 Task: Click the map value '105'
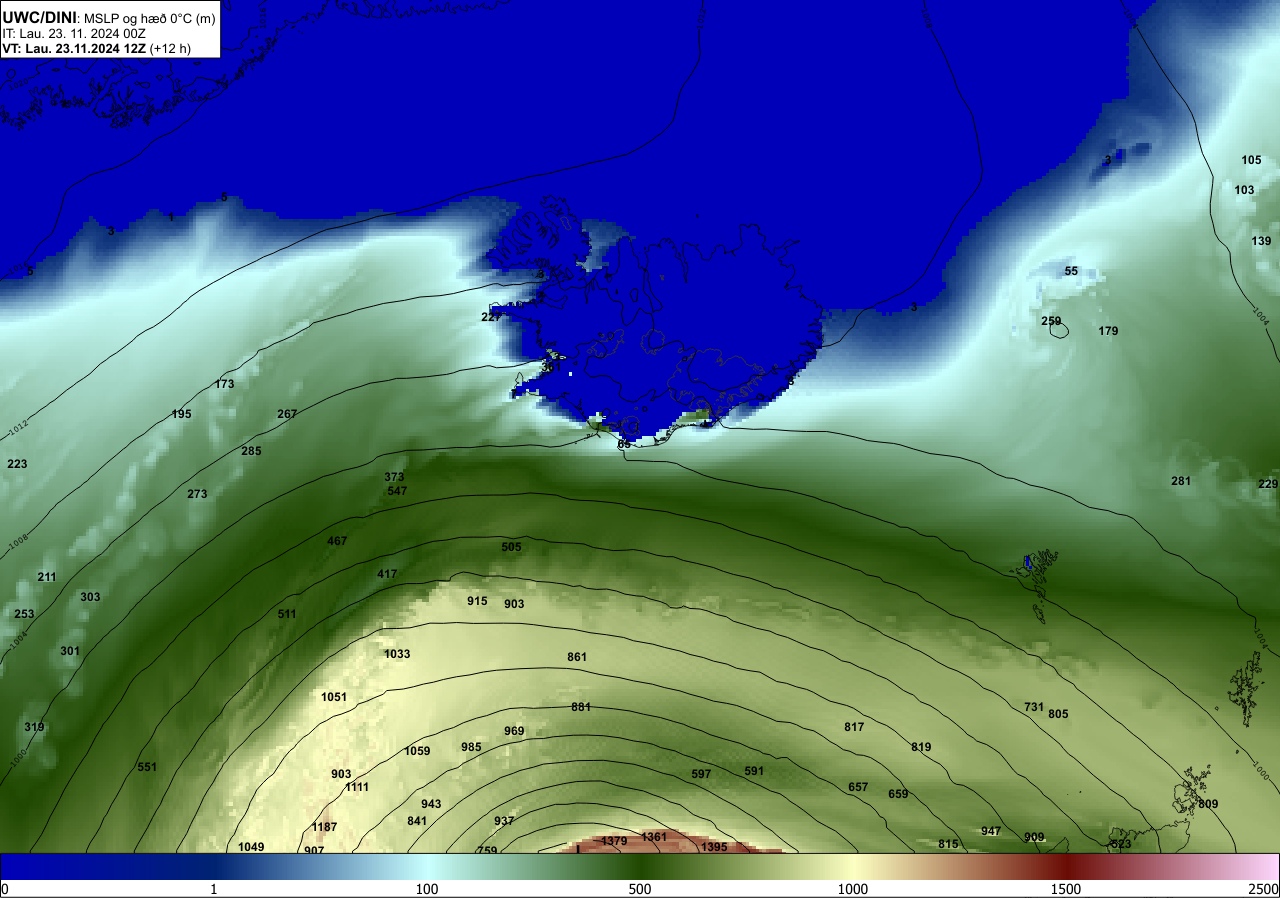pyautogui.click(x=1251, y=160)
